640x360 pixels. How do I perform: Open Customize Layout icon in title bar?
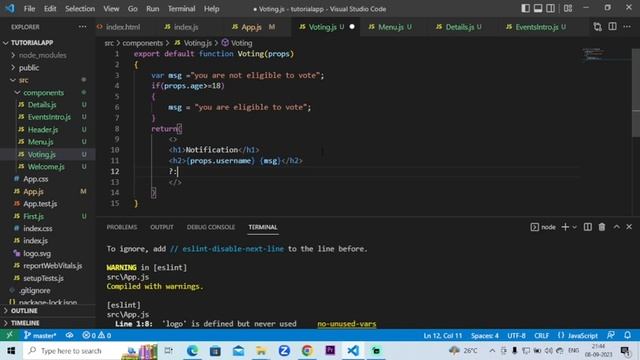(568, 8)
